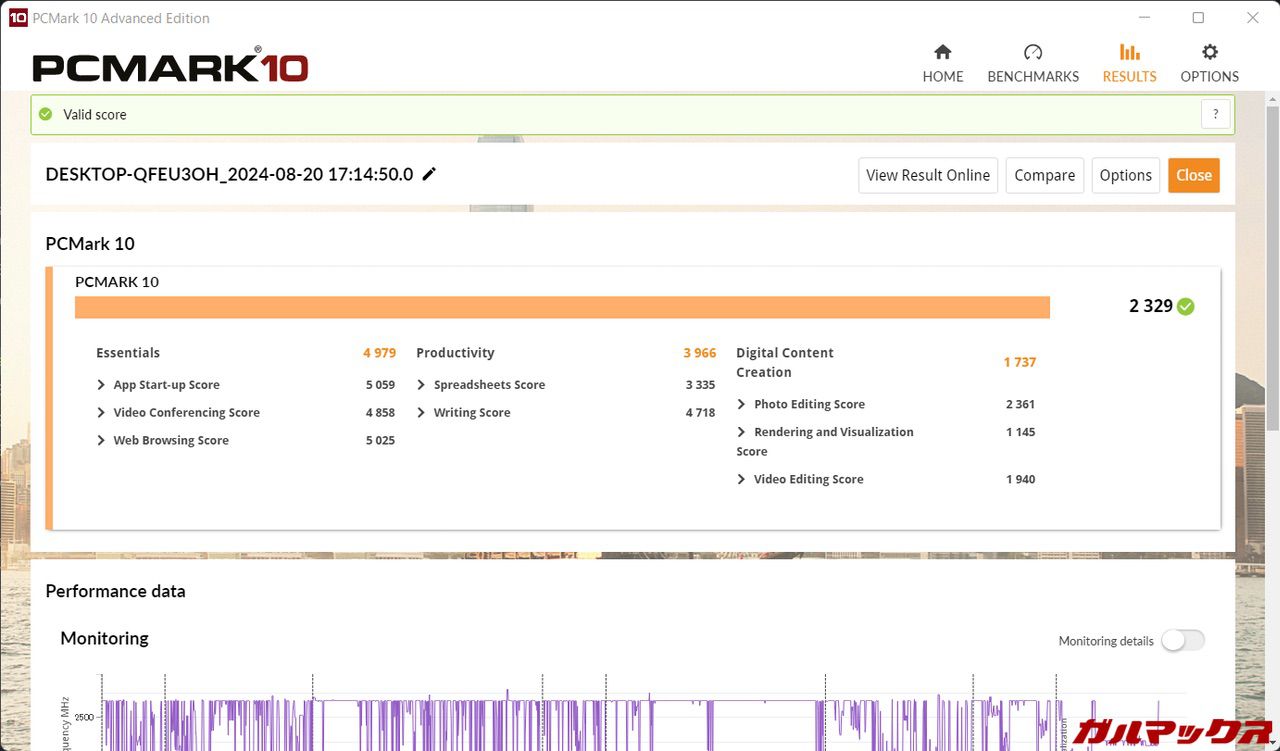Toggle the Monitoring details switch

pyautogui.click(x=1183, y=640)
